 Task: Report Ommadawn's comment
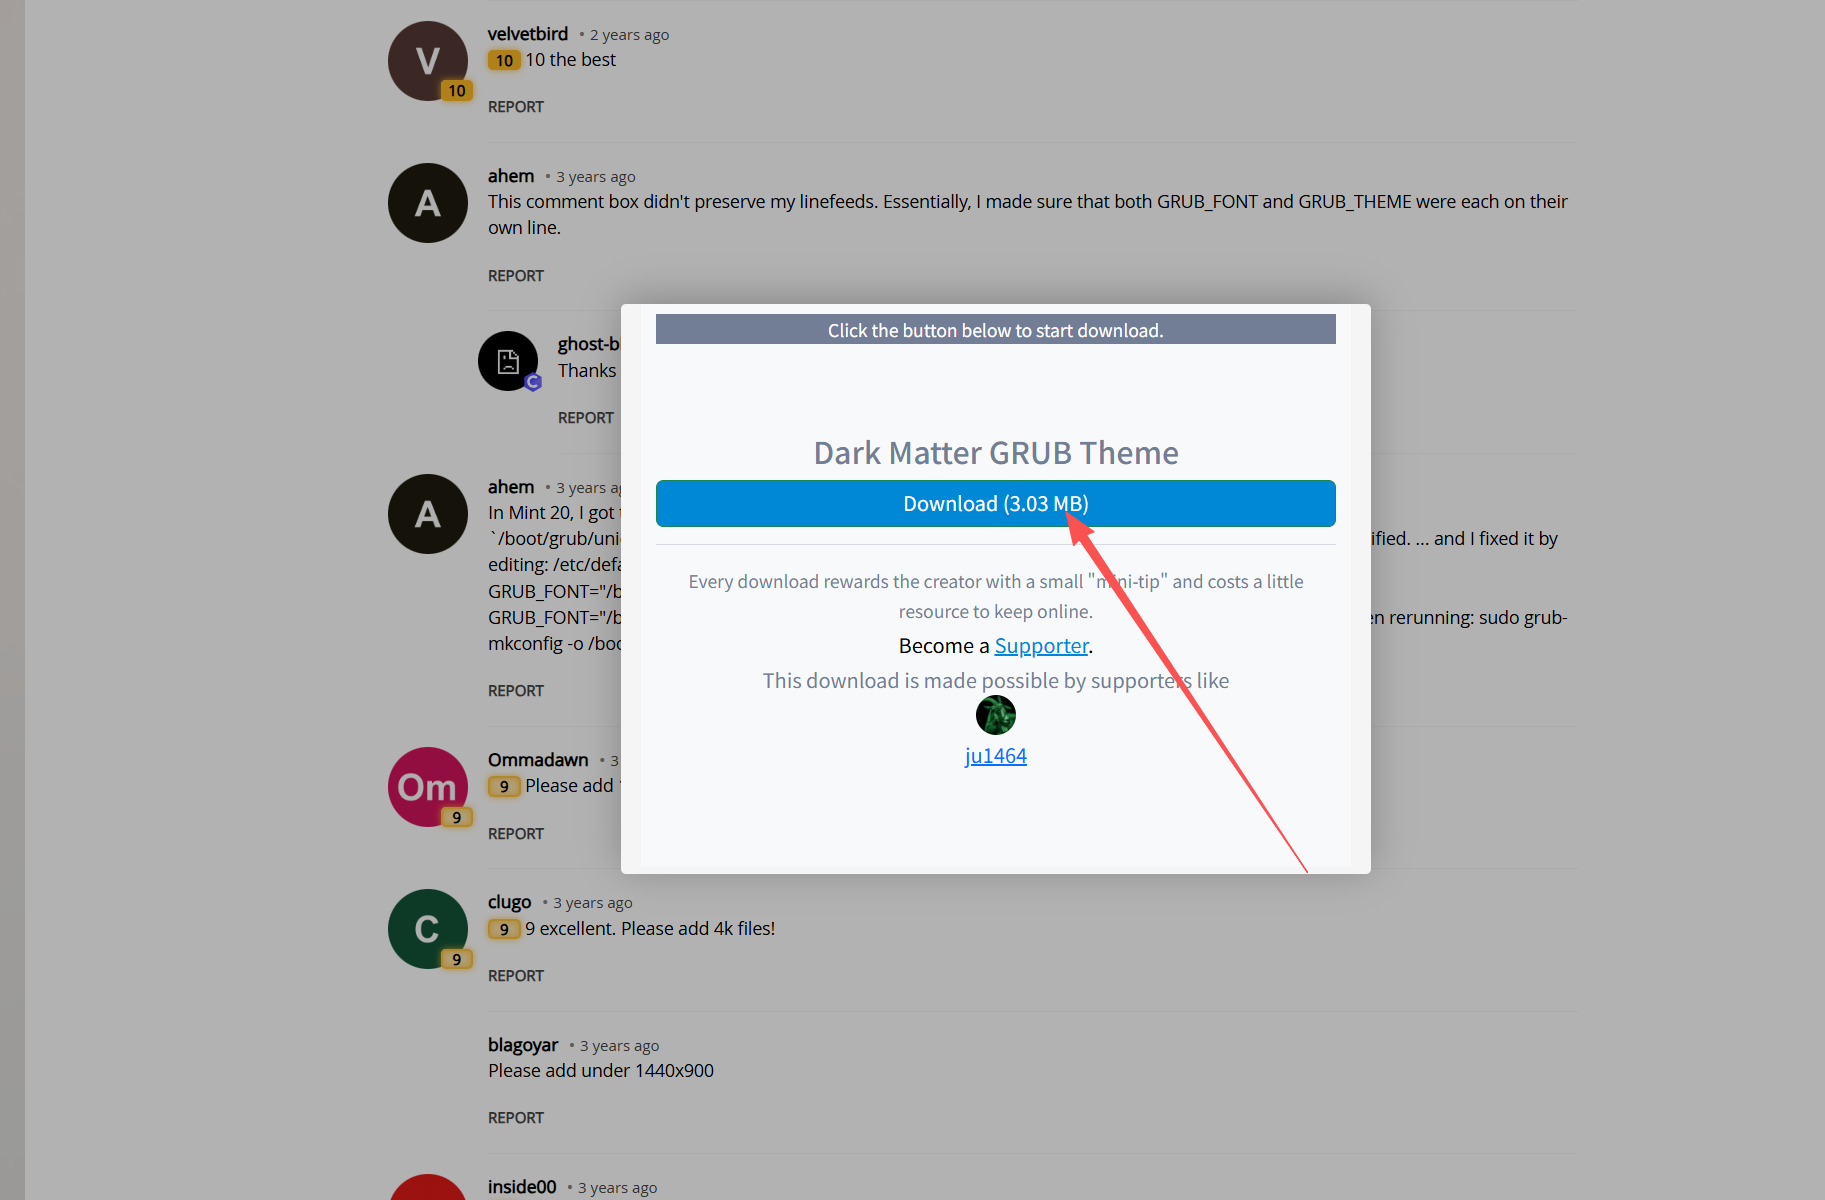[515, 834]
